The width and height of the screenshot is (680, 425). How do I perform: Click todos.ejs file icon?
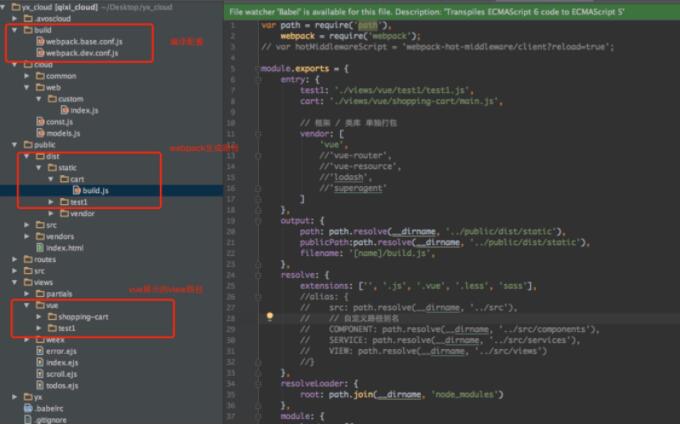point(40,385)
